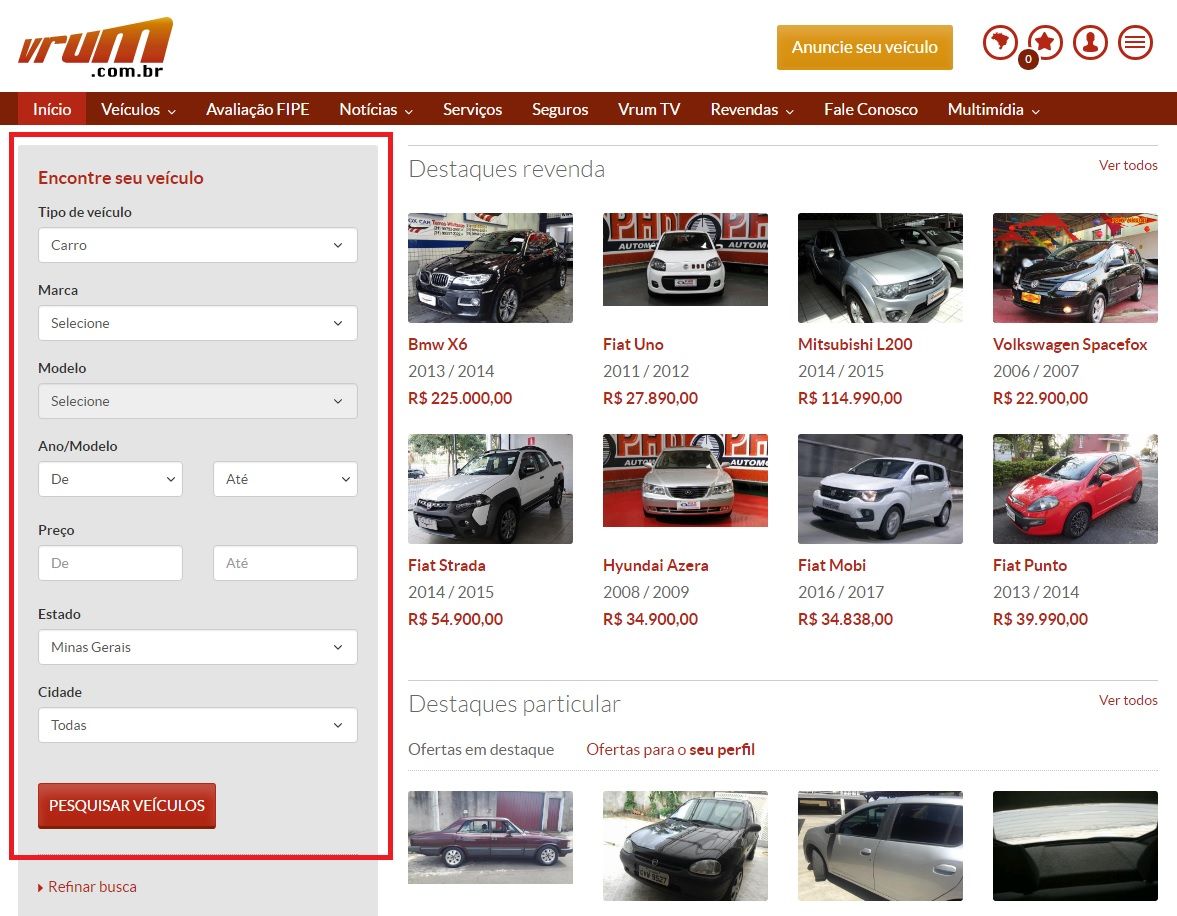Click the Hyundai Azera title link
This screenshot has height=916, width=1177.
(655, 565)
